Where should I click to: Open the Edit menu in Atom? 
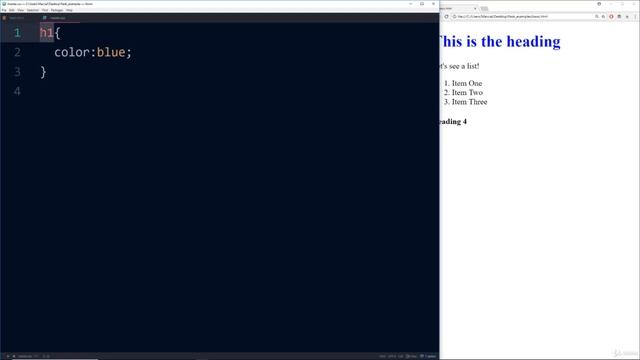[12, 10]
